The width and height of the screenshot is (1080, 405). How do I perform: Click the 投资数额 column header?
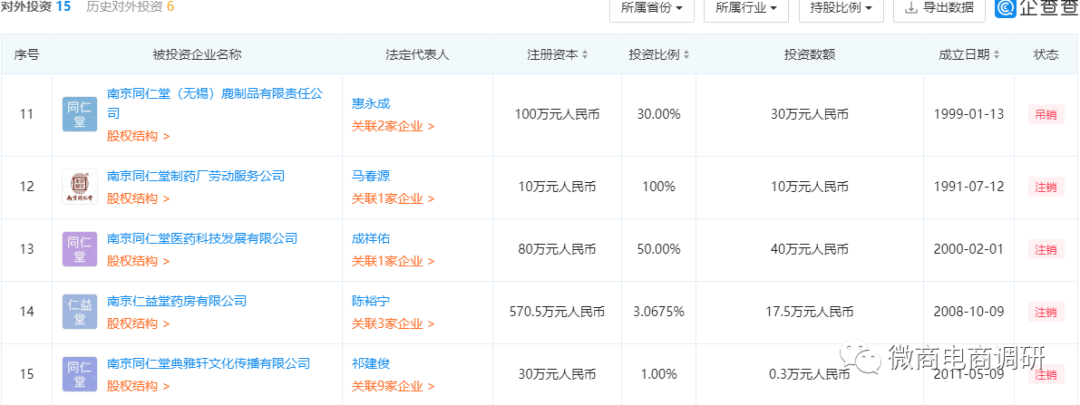(809, 55)
